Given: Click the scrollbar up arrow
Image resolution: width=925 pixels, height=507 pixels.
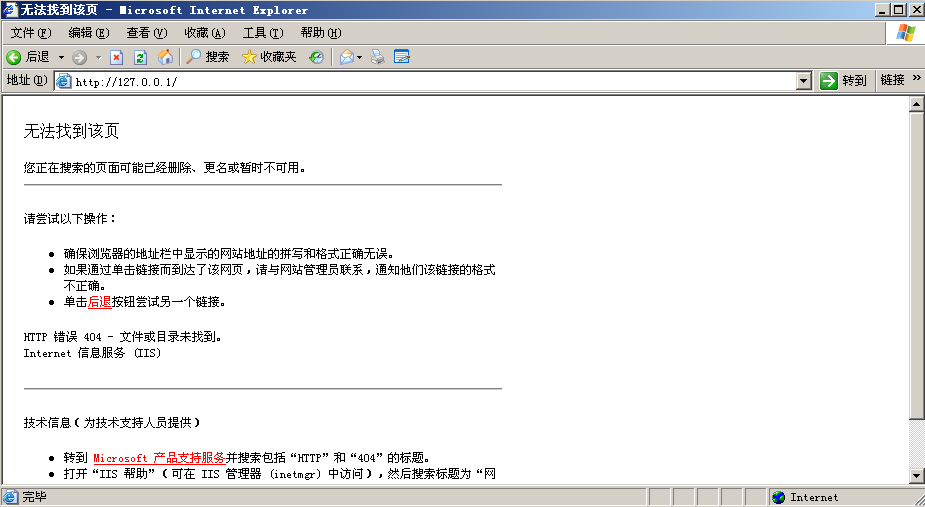Looking at the screenshot, I should click(x=916, y=104).
